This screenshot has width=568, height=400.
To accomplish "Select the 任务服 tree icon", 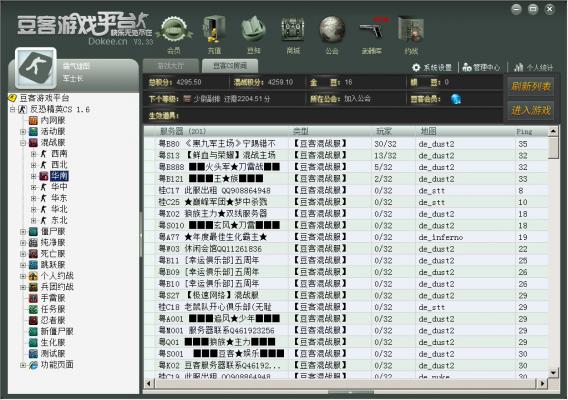I will 33,309.
